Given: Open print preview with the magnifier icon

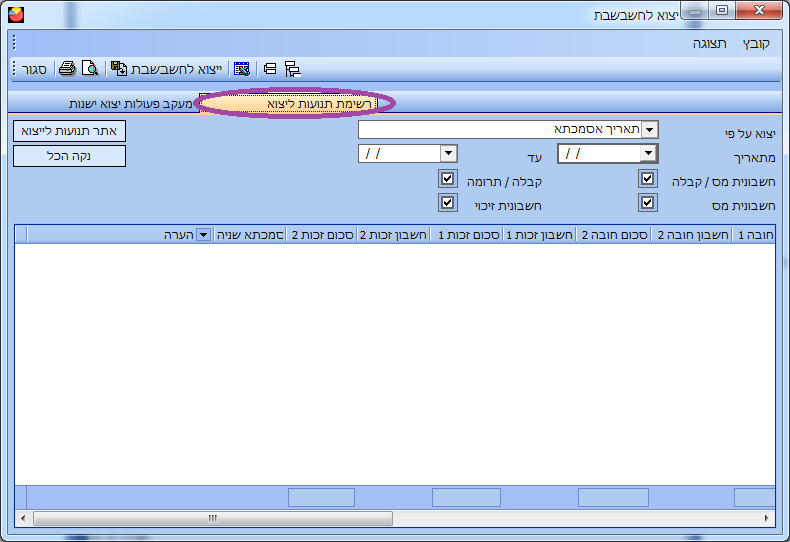Looking at the screenshot, I should click(90, 69).
